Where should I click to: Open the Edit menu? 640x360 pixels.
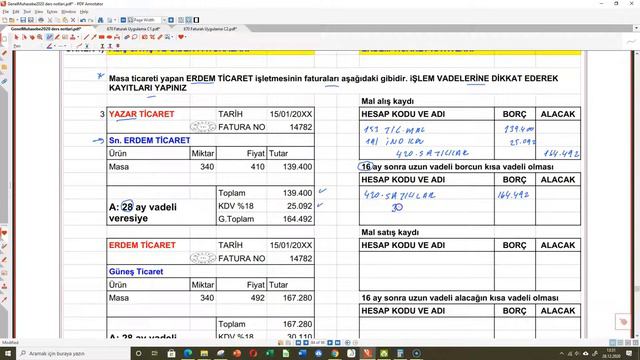coord(16,12)
